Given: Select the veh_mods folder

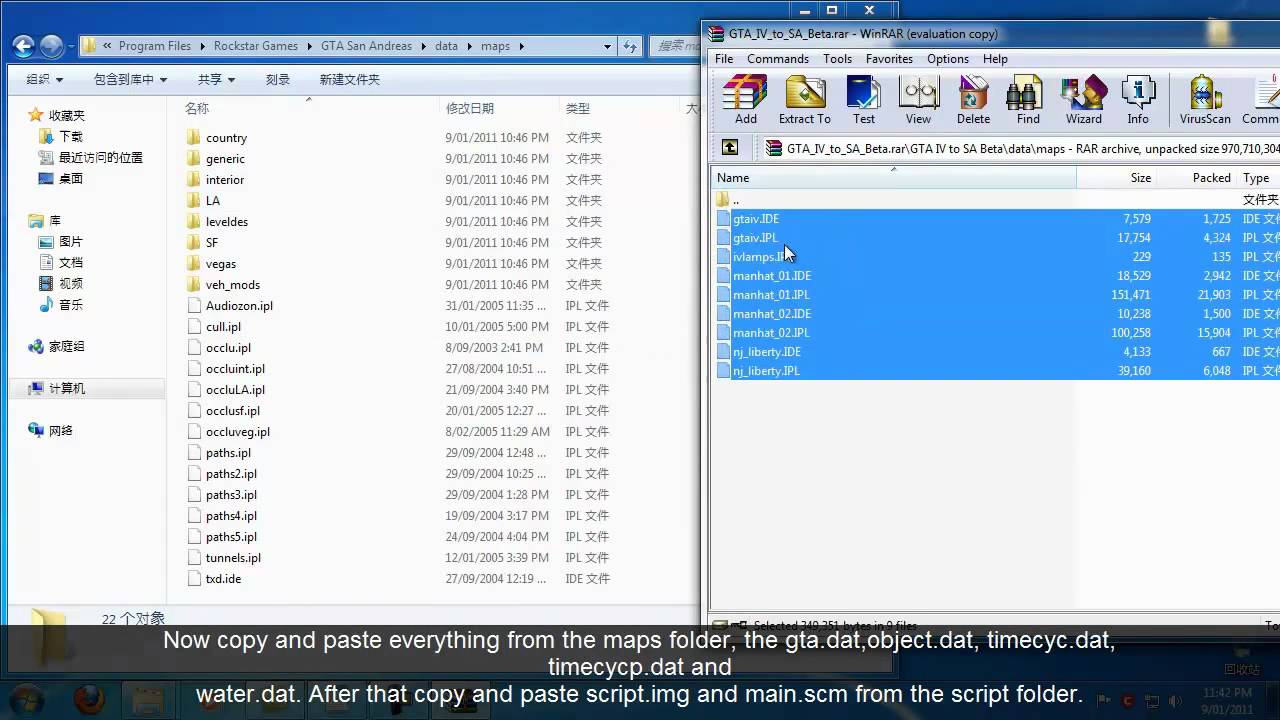Looking at the screenshot, I should pos(233,284).
